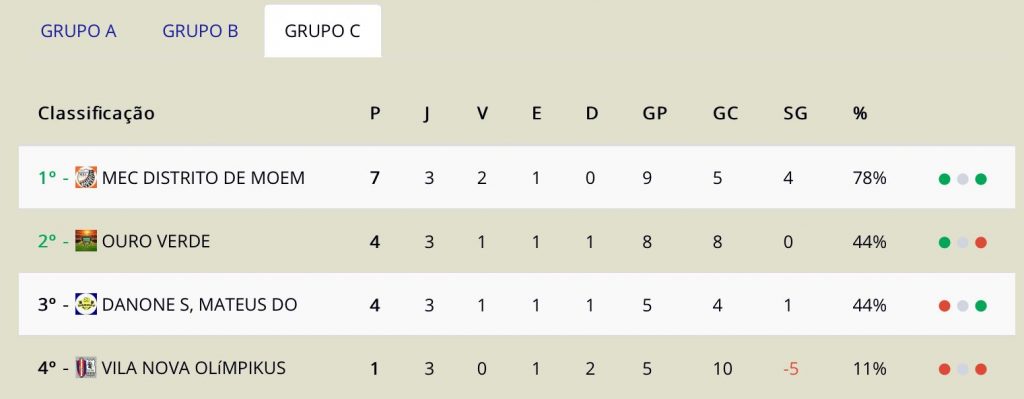Click the last red result dot for Ouro Verde
This screenshot has width=1024, height=399.
[981, 243]
